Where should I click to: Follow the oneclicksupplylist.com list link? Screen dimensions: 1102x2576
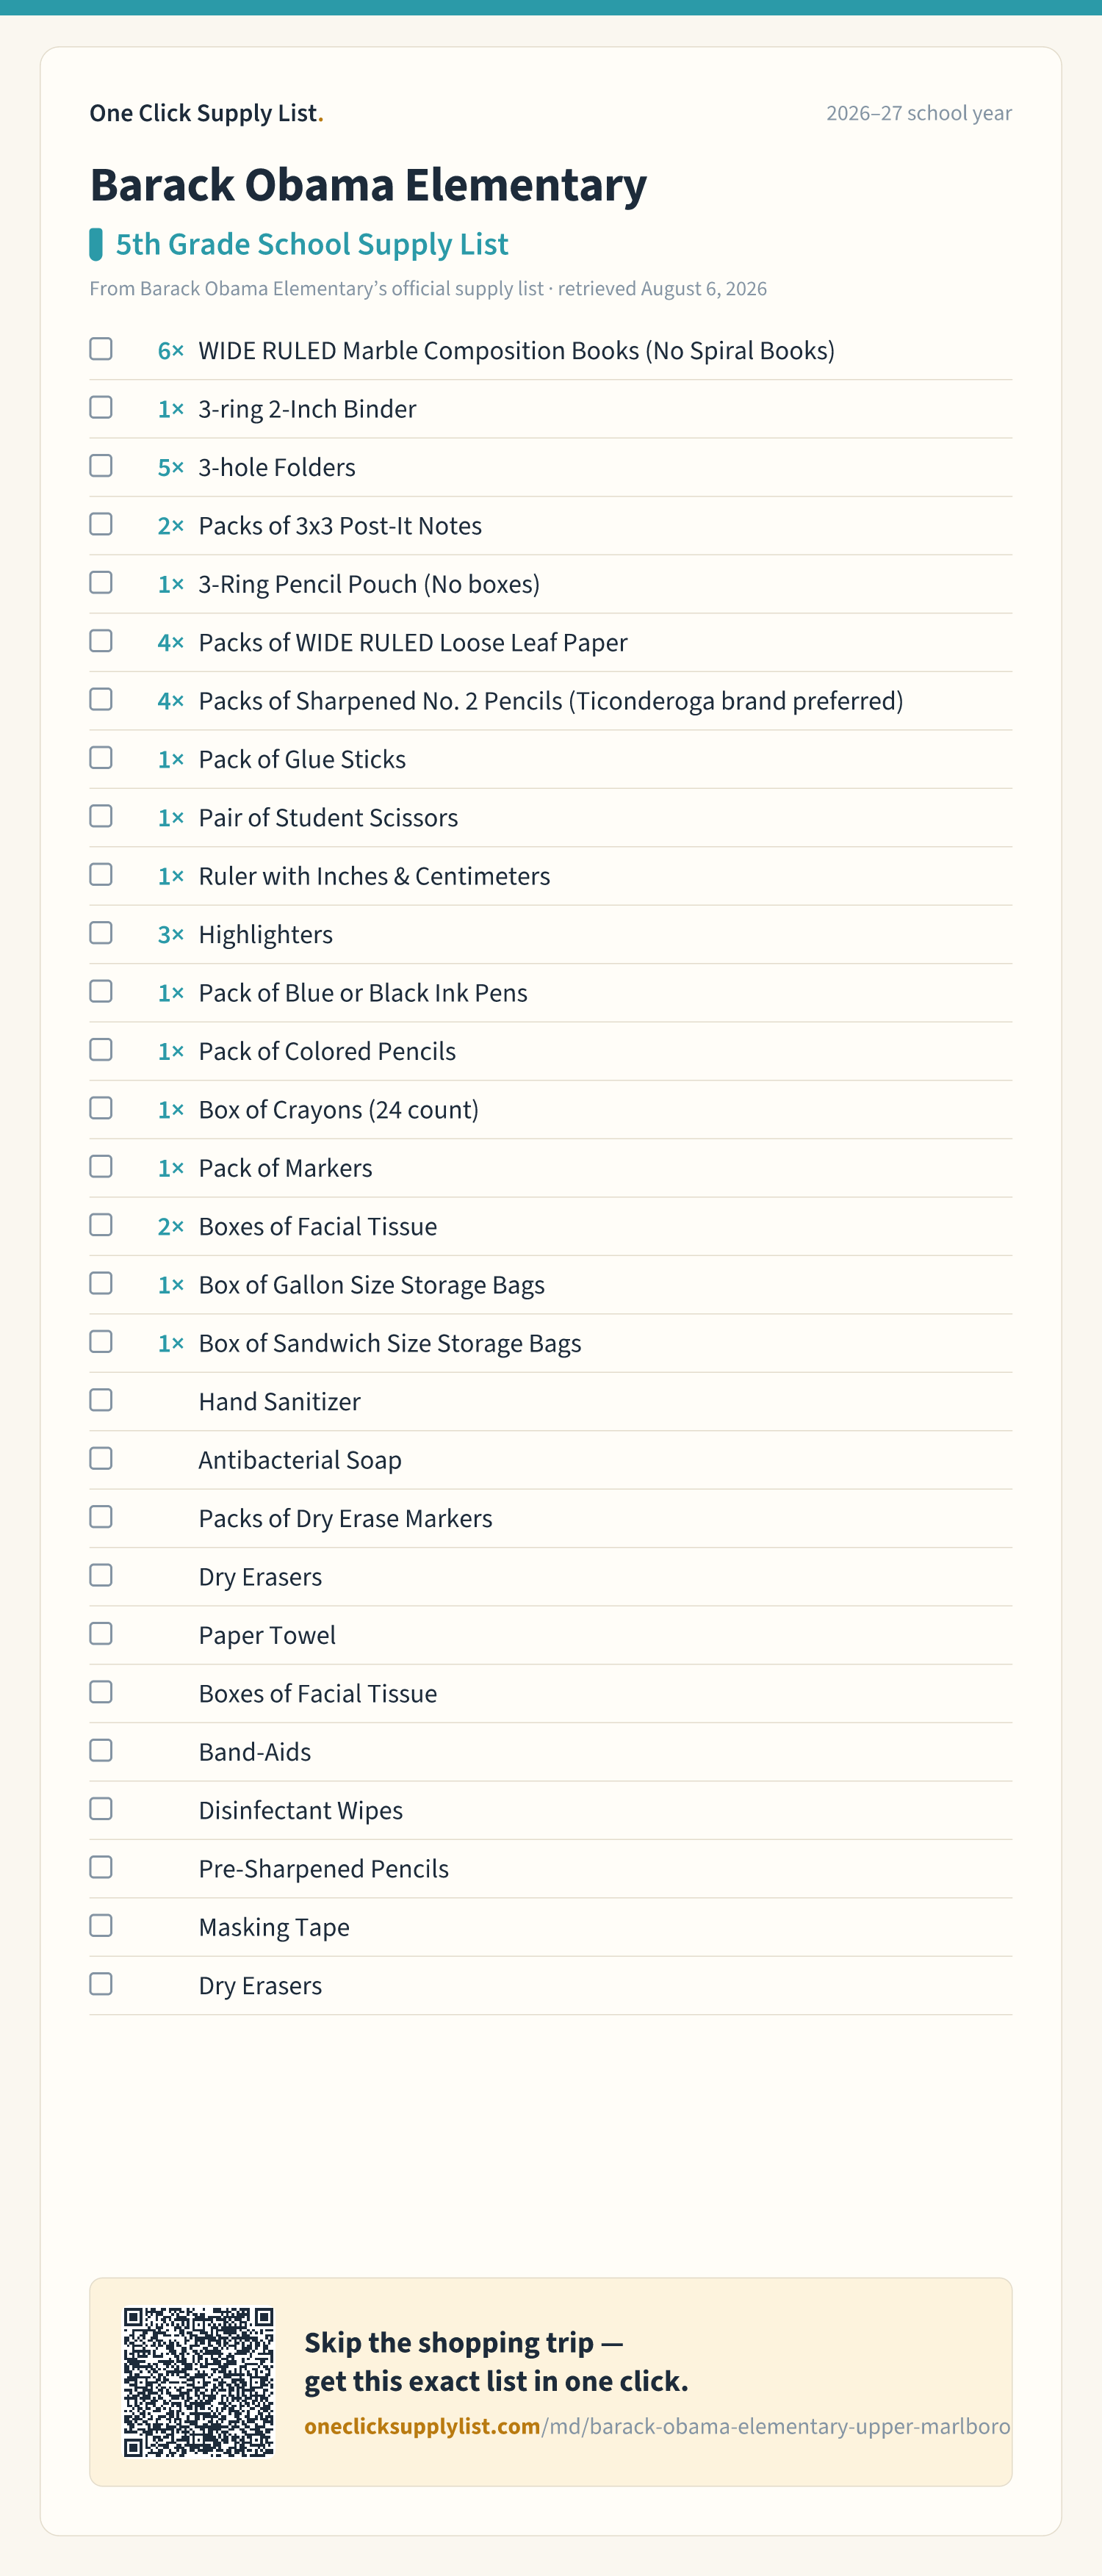(x=657, y=2427)
